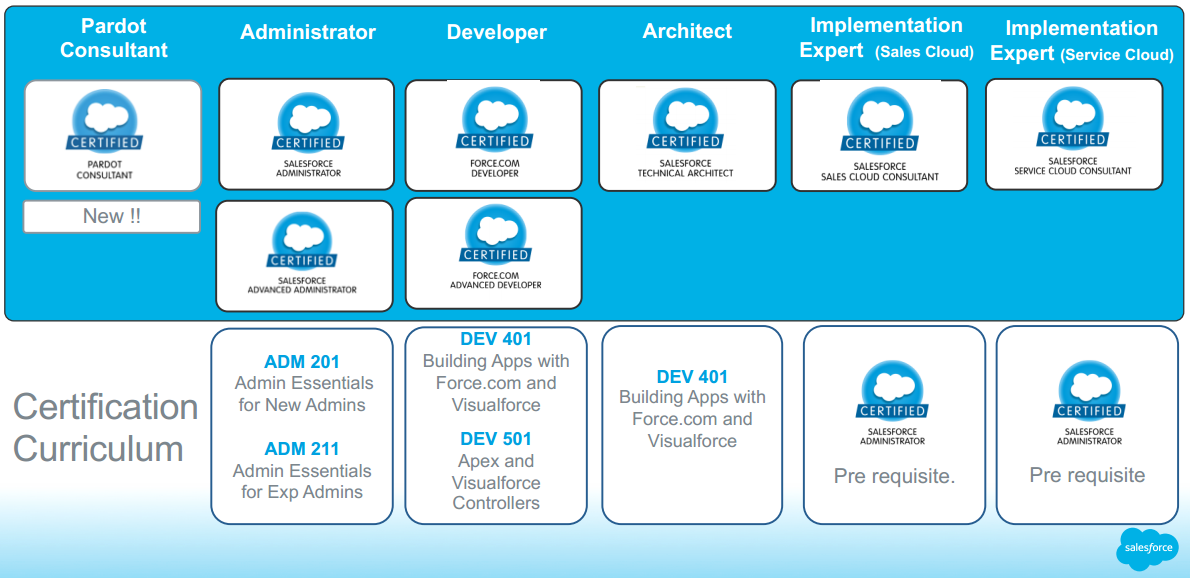
Task: Select the Administrator prerequisite badge under Sales Cloud
Action: click(x=893, y=405)
